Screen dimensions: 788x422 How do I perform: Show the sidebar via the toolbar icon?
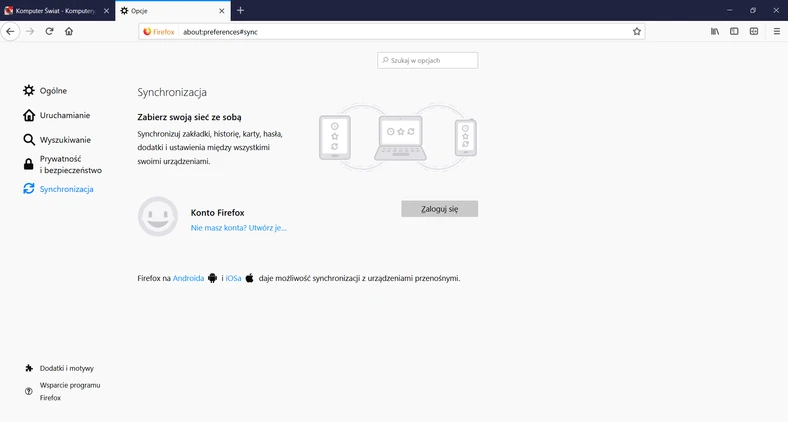pos(734,31)
